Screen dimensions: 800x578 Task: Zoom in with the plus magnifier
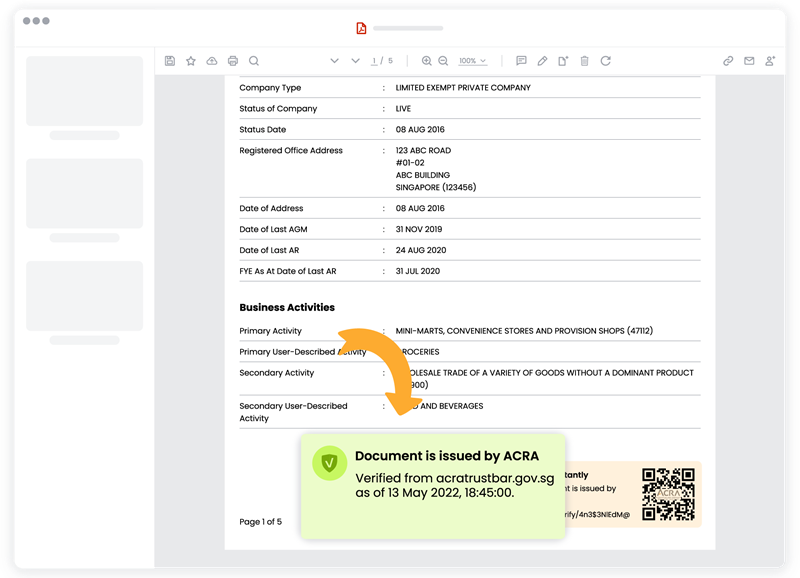point(427,61)
